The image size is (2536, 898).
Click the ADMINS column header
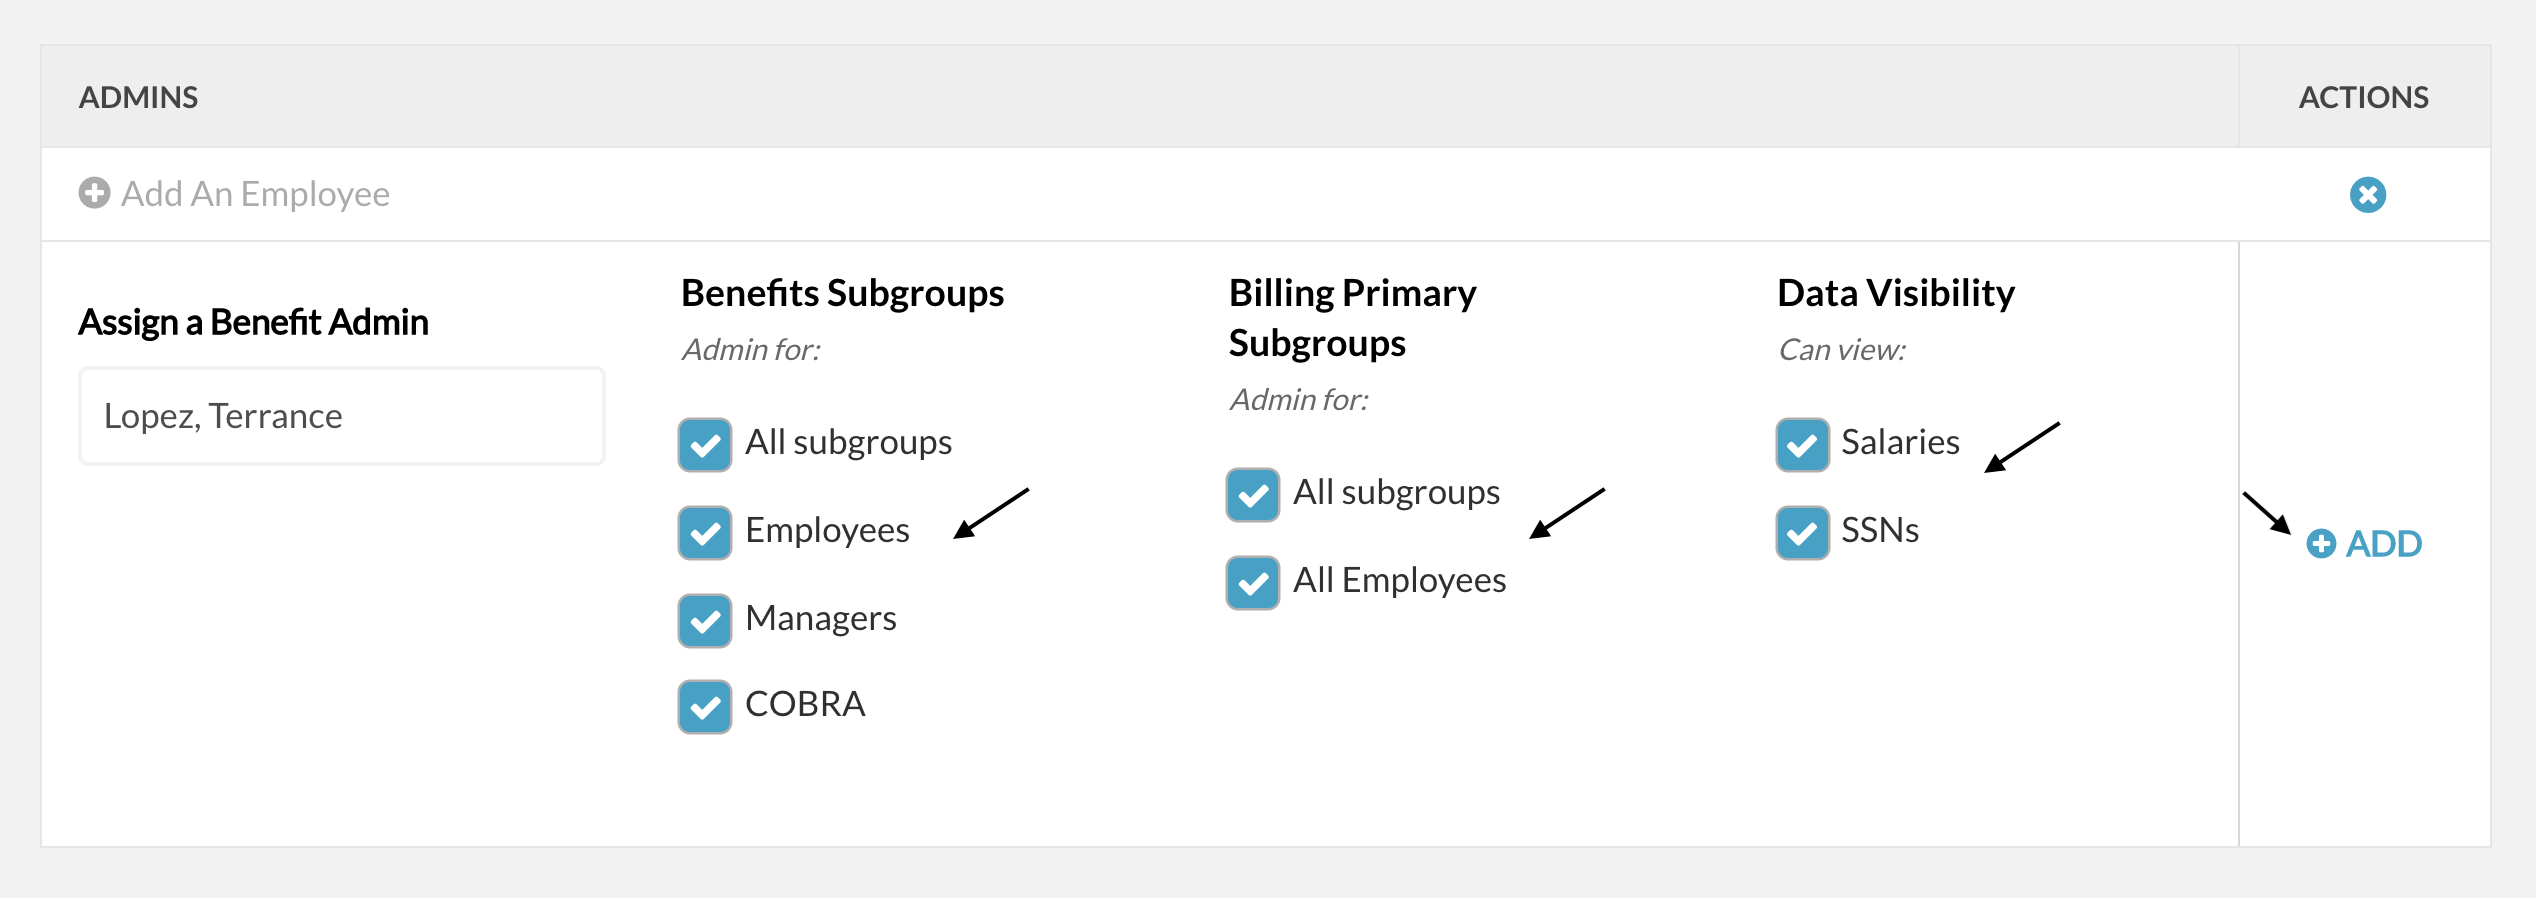[138, 97]
